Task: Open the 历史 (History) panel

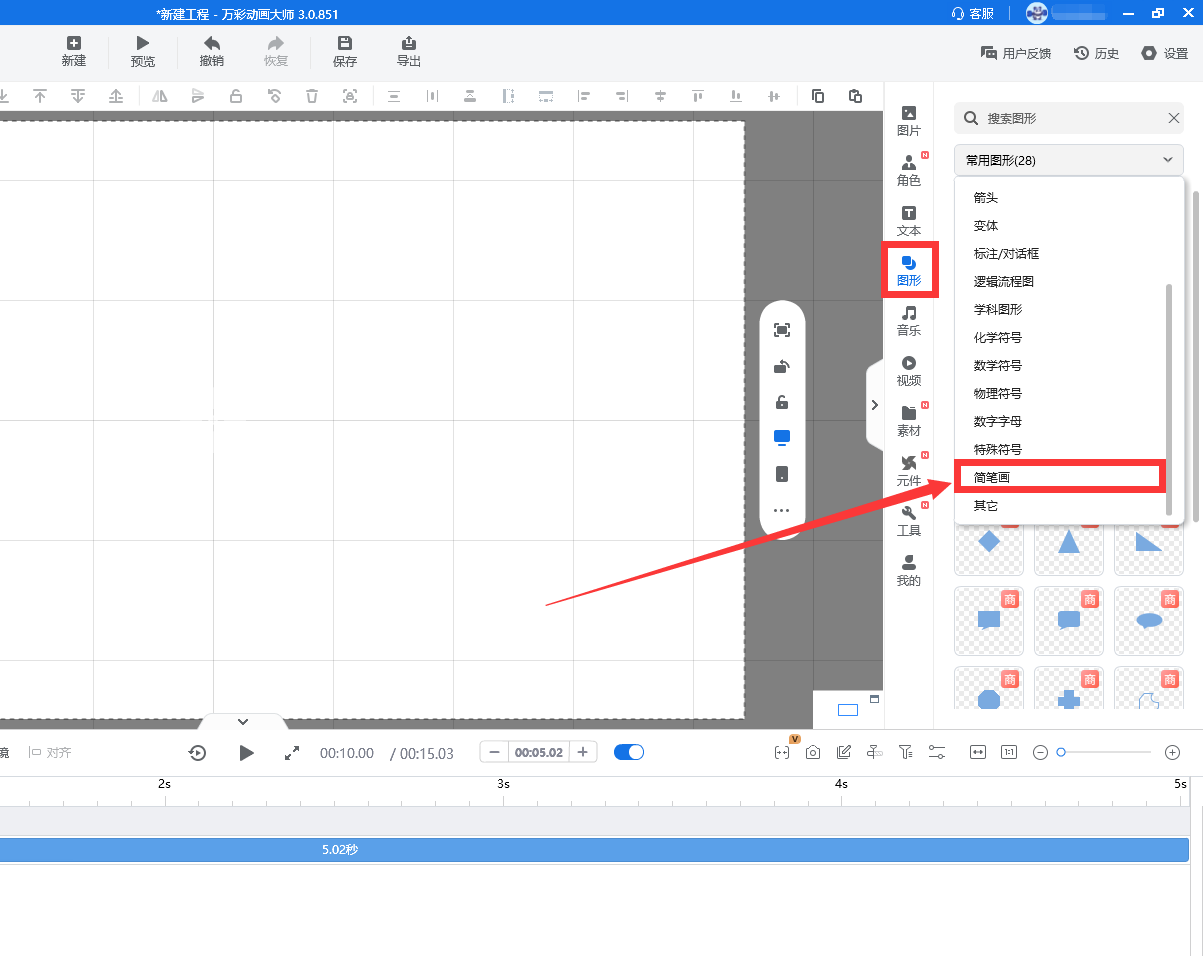Action: click(1097, 53)
